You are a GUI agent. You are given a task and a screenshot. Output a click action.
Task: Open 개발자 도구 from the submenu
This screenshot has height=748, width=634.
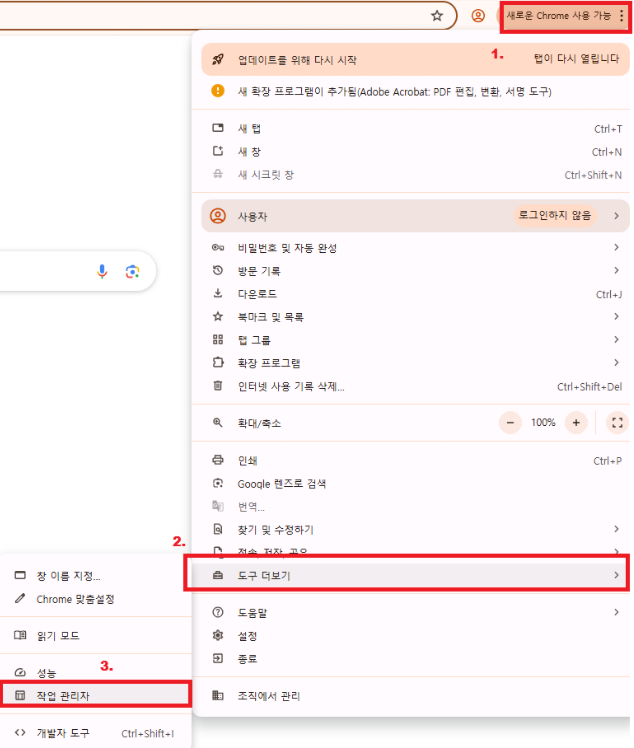pyautogui.click(x=95, y=733)
